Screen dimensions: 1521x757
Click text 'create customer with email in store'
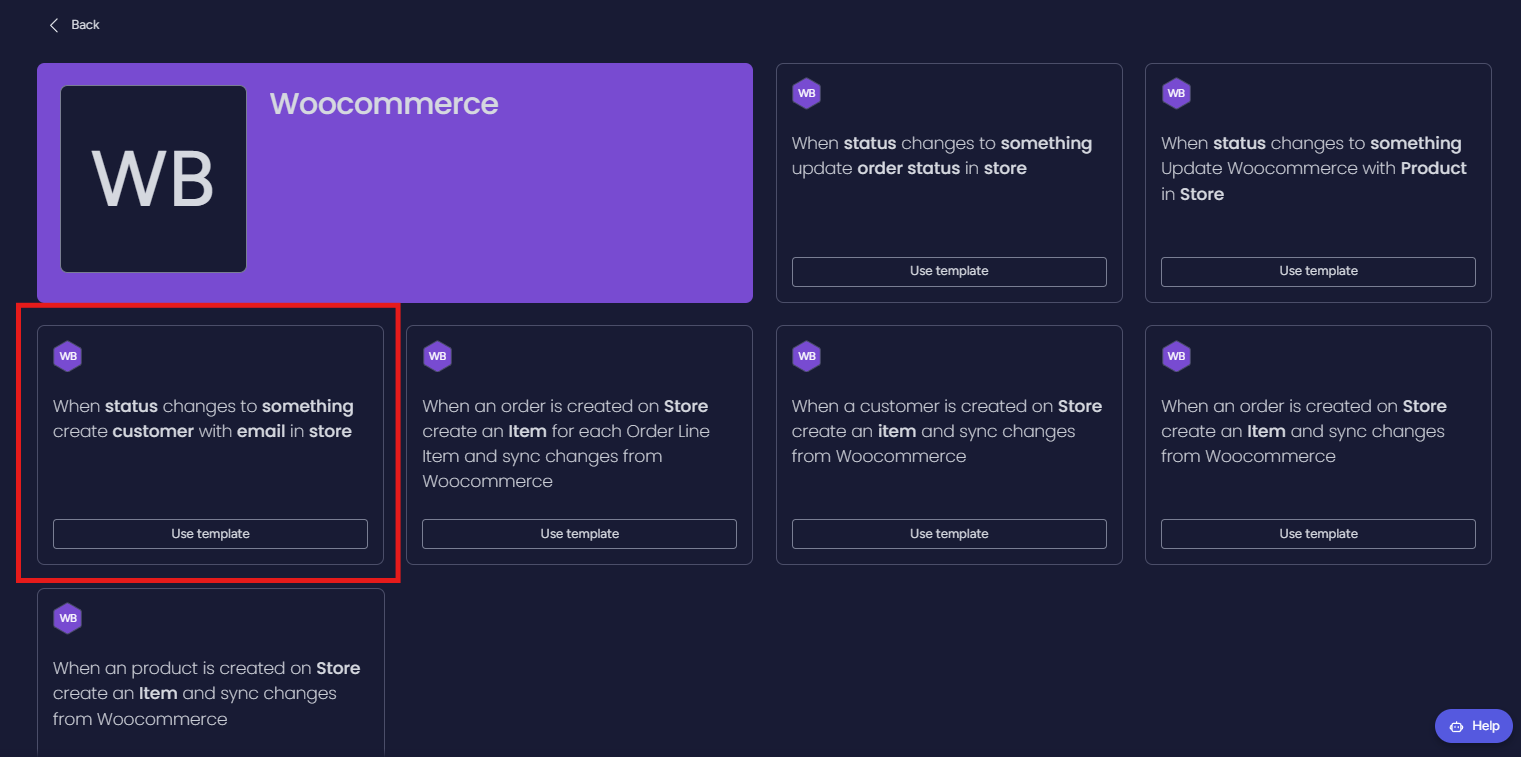(202, 431)
